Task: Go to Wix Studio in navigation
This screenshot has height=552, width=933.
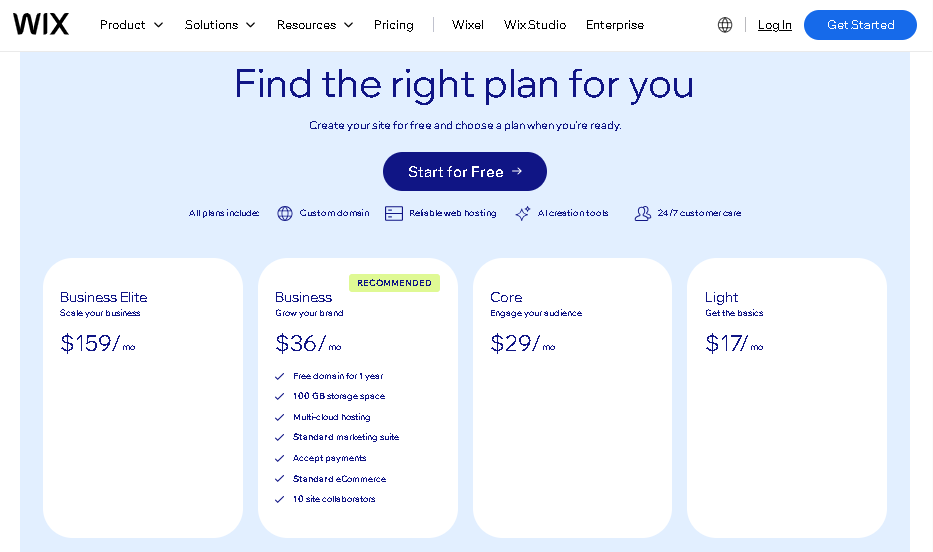Action: 535,25
